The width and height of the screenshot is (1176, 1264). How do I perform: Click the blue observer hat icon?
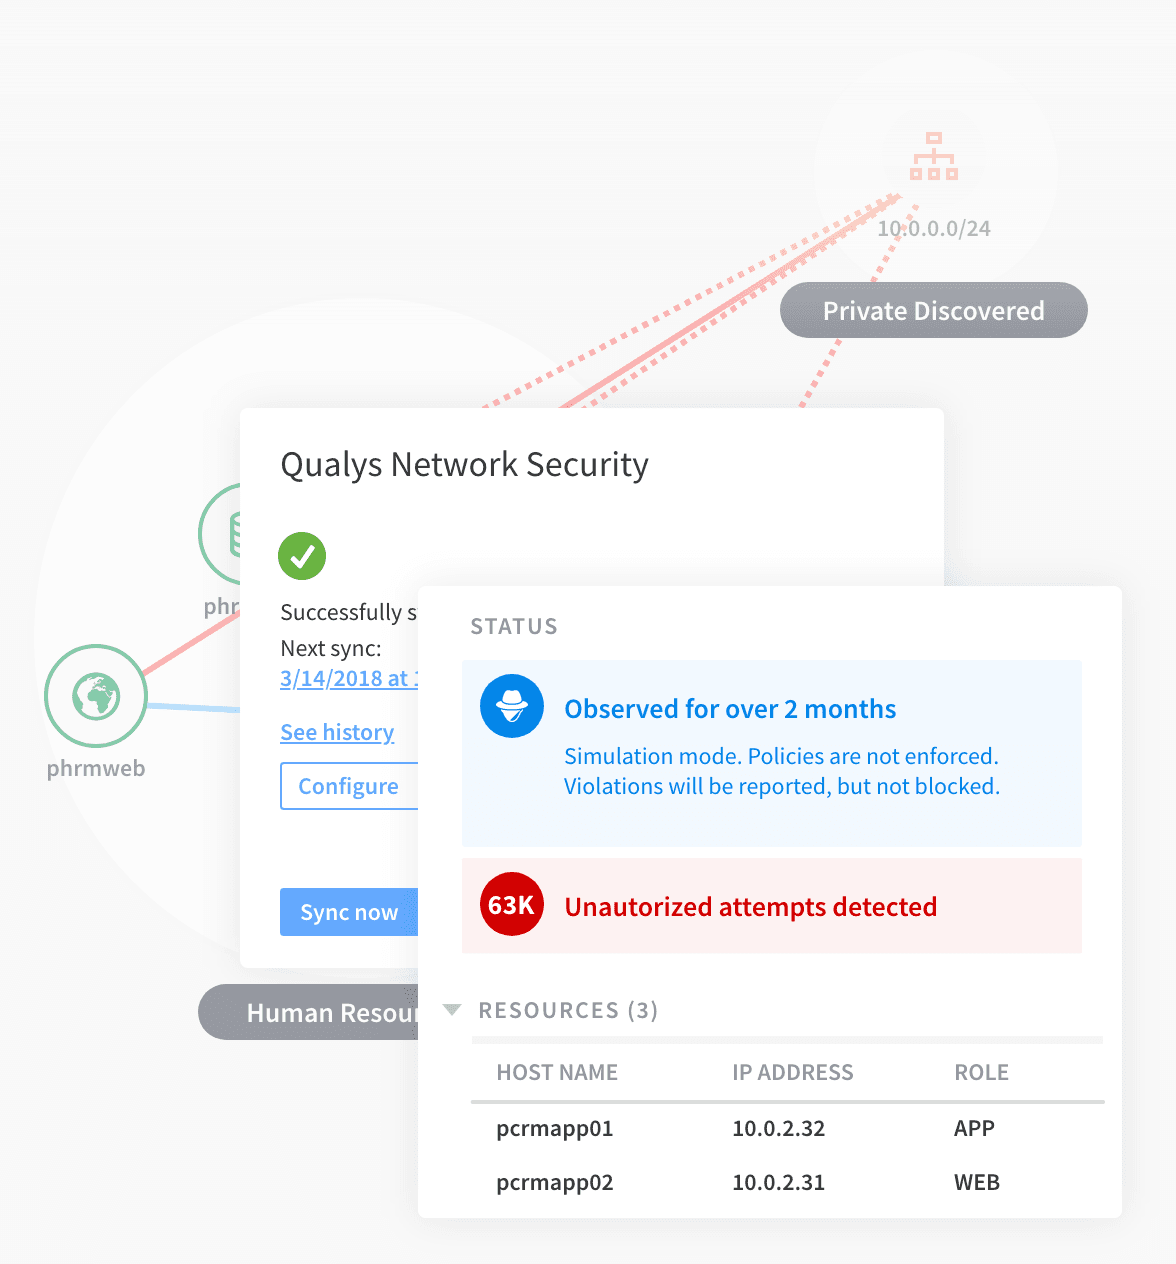pyautogui.click(x=512, y=706)
